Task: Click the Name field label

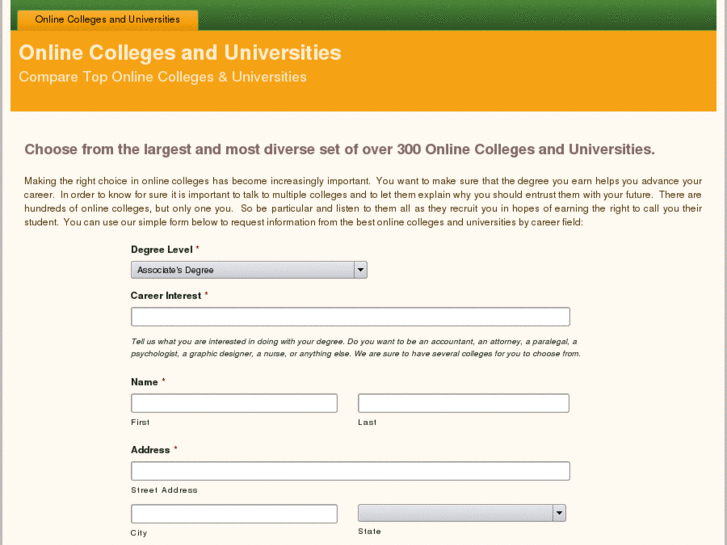Action: coord(144,382)
